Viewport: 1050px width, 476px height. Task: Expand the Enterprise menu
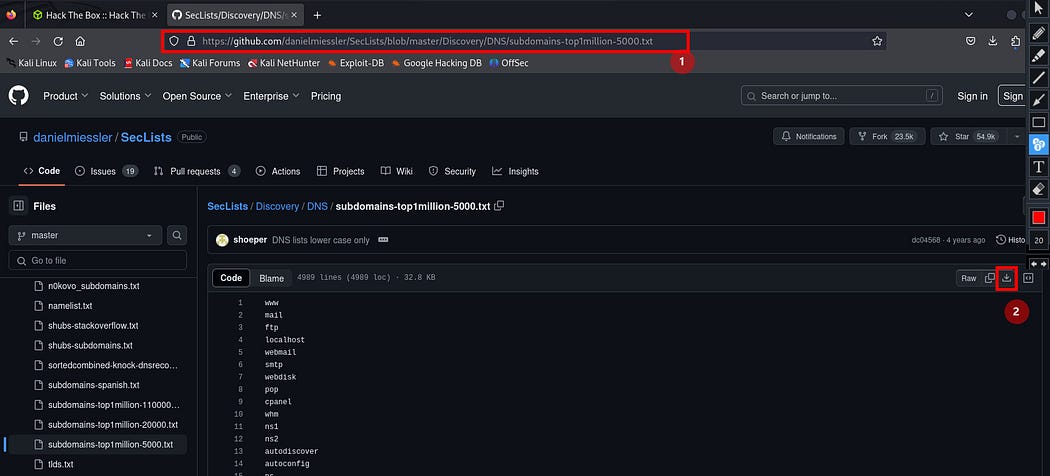click(271, 96)
